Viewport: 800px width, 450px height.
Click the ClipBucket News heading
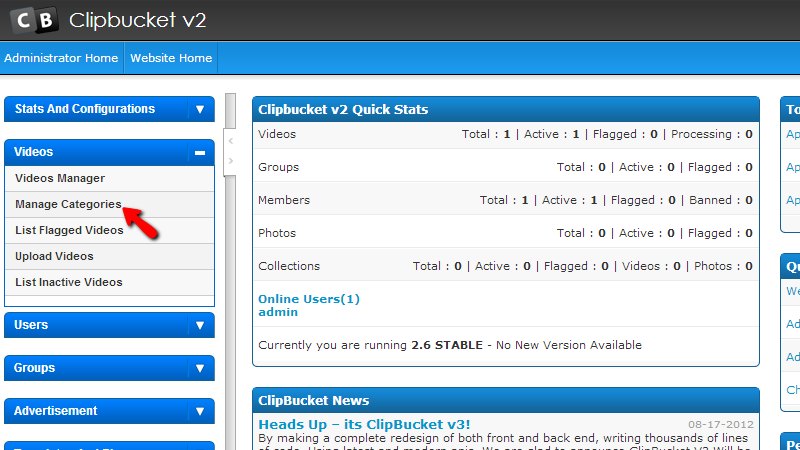click(x=313, y=401)
